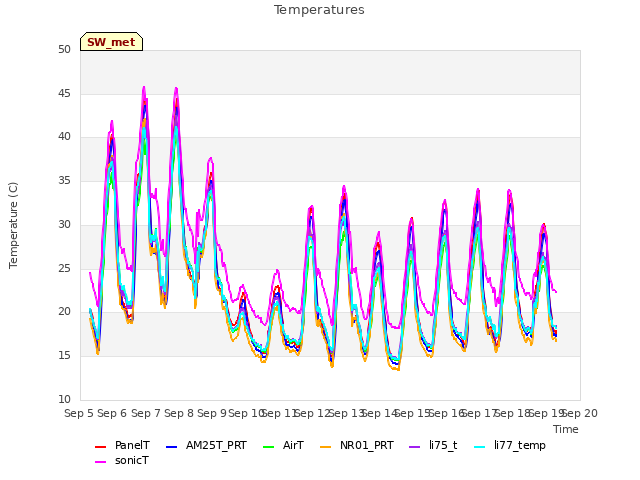Click the 35 y-axis tick label

pos(64,180)
